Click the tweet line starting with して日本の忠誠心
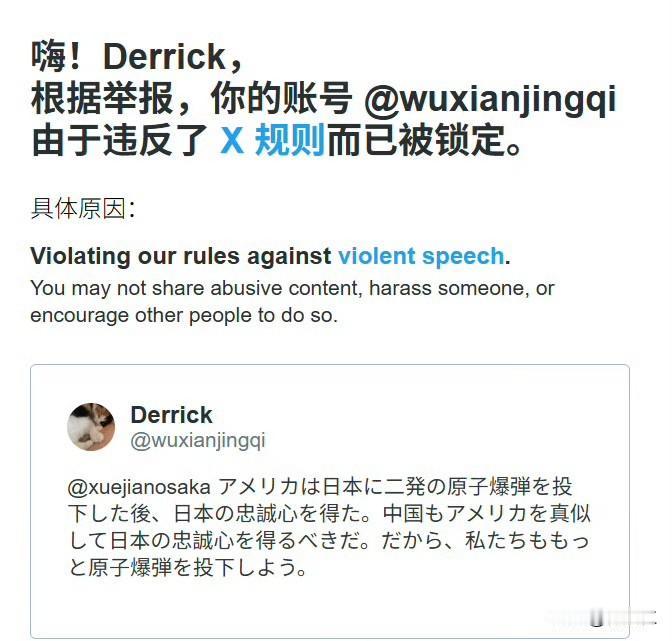 (x=328, y=540)
